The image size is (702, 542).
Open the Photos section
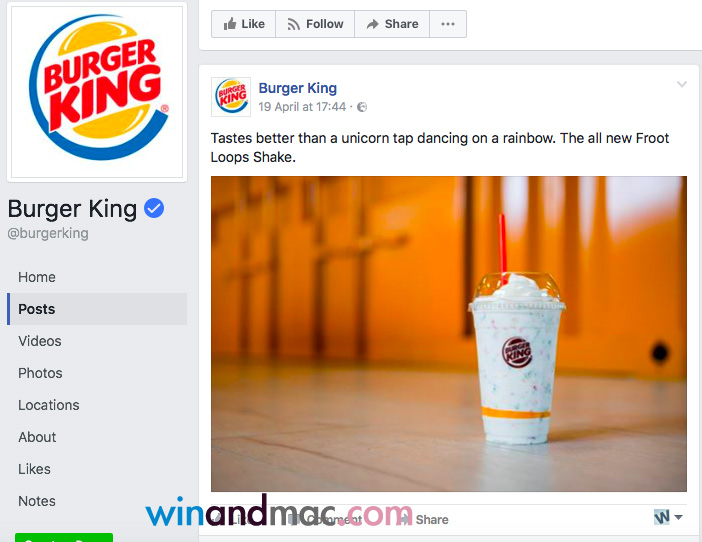pos(40,373)
